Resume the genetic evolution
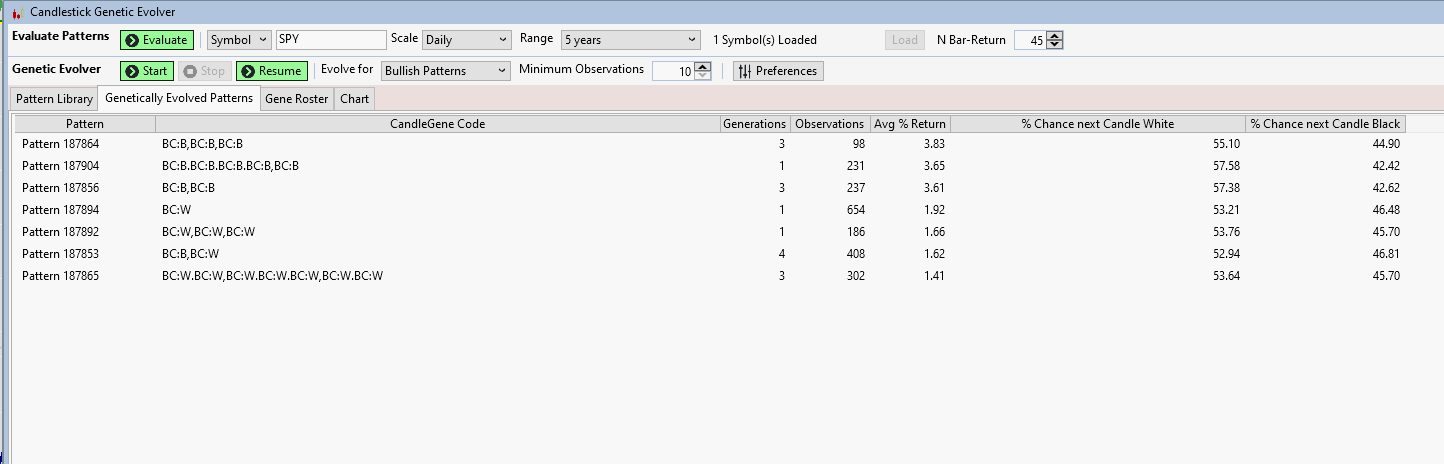The image size is (1444, 464). tap(271, 71)
